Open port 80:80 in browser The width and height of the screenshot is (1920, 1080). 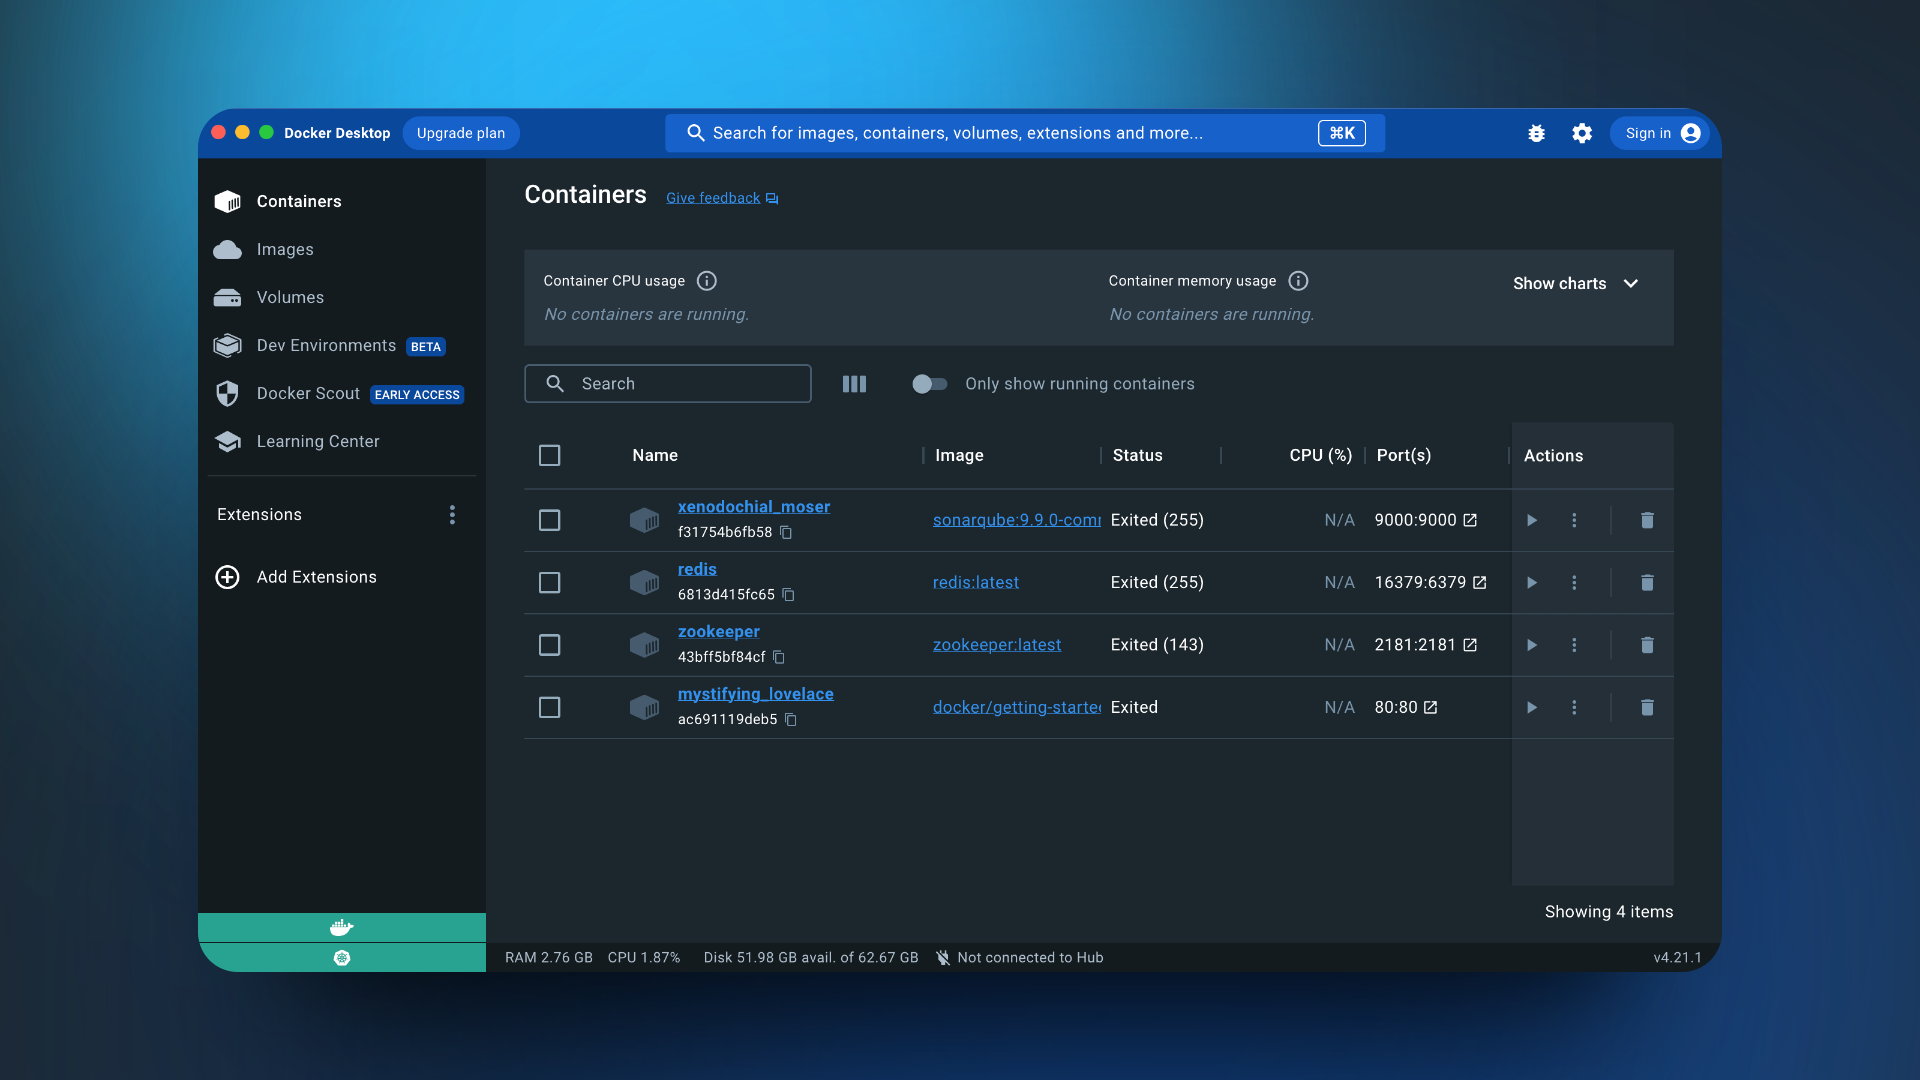click(x=1431, y=707)
